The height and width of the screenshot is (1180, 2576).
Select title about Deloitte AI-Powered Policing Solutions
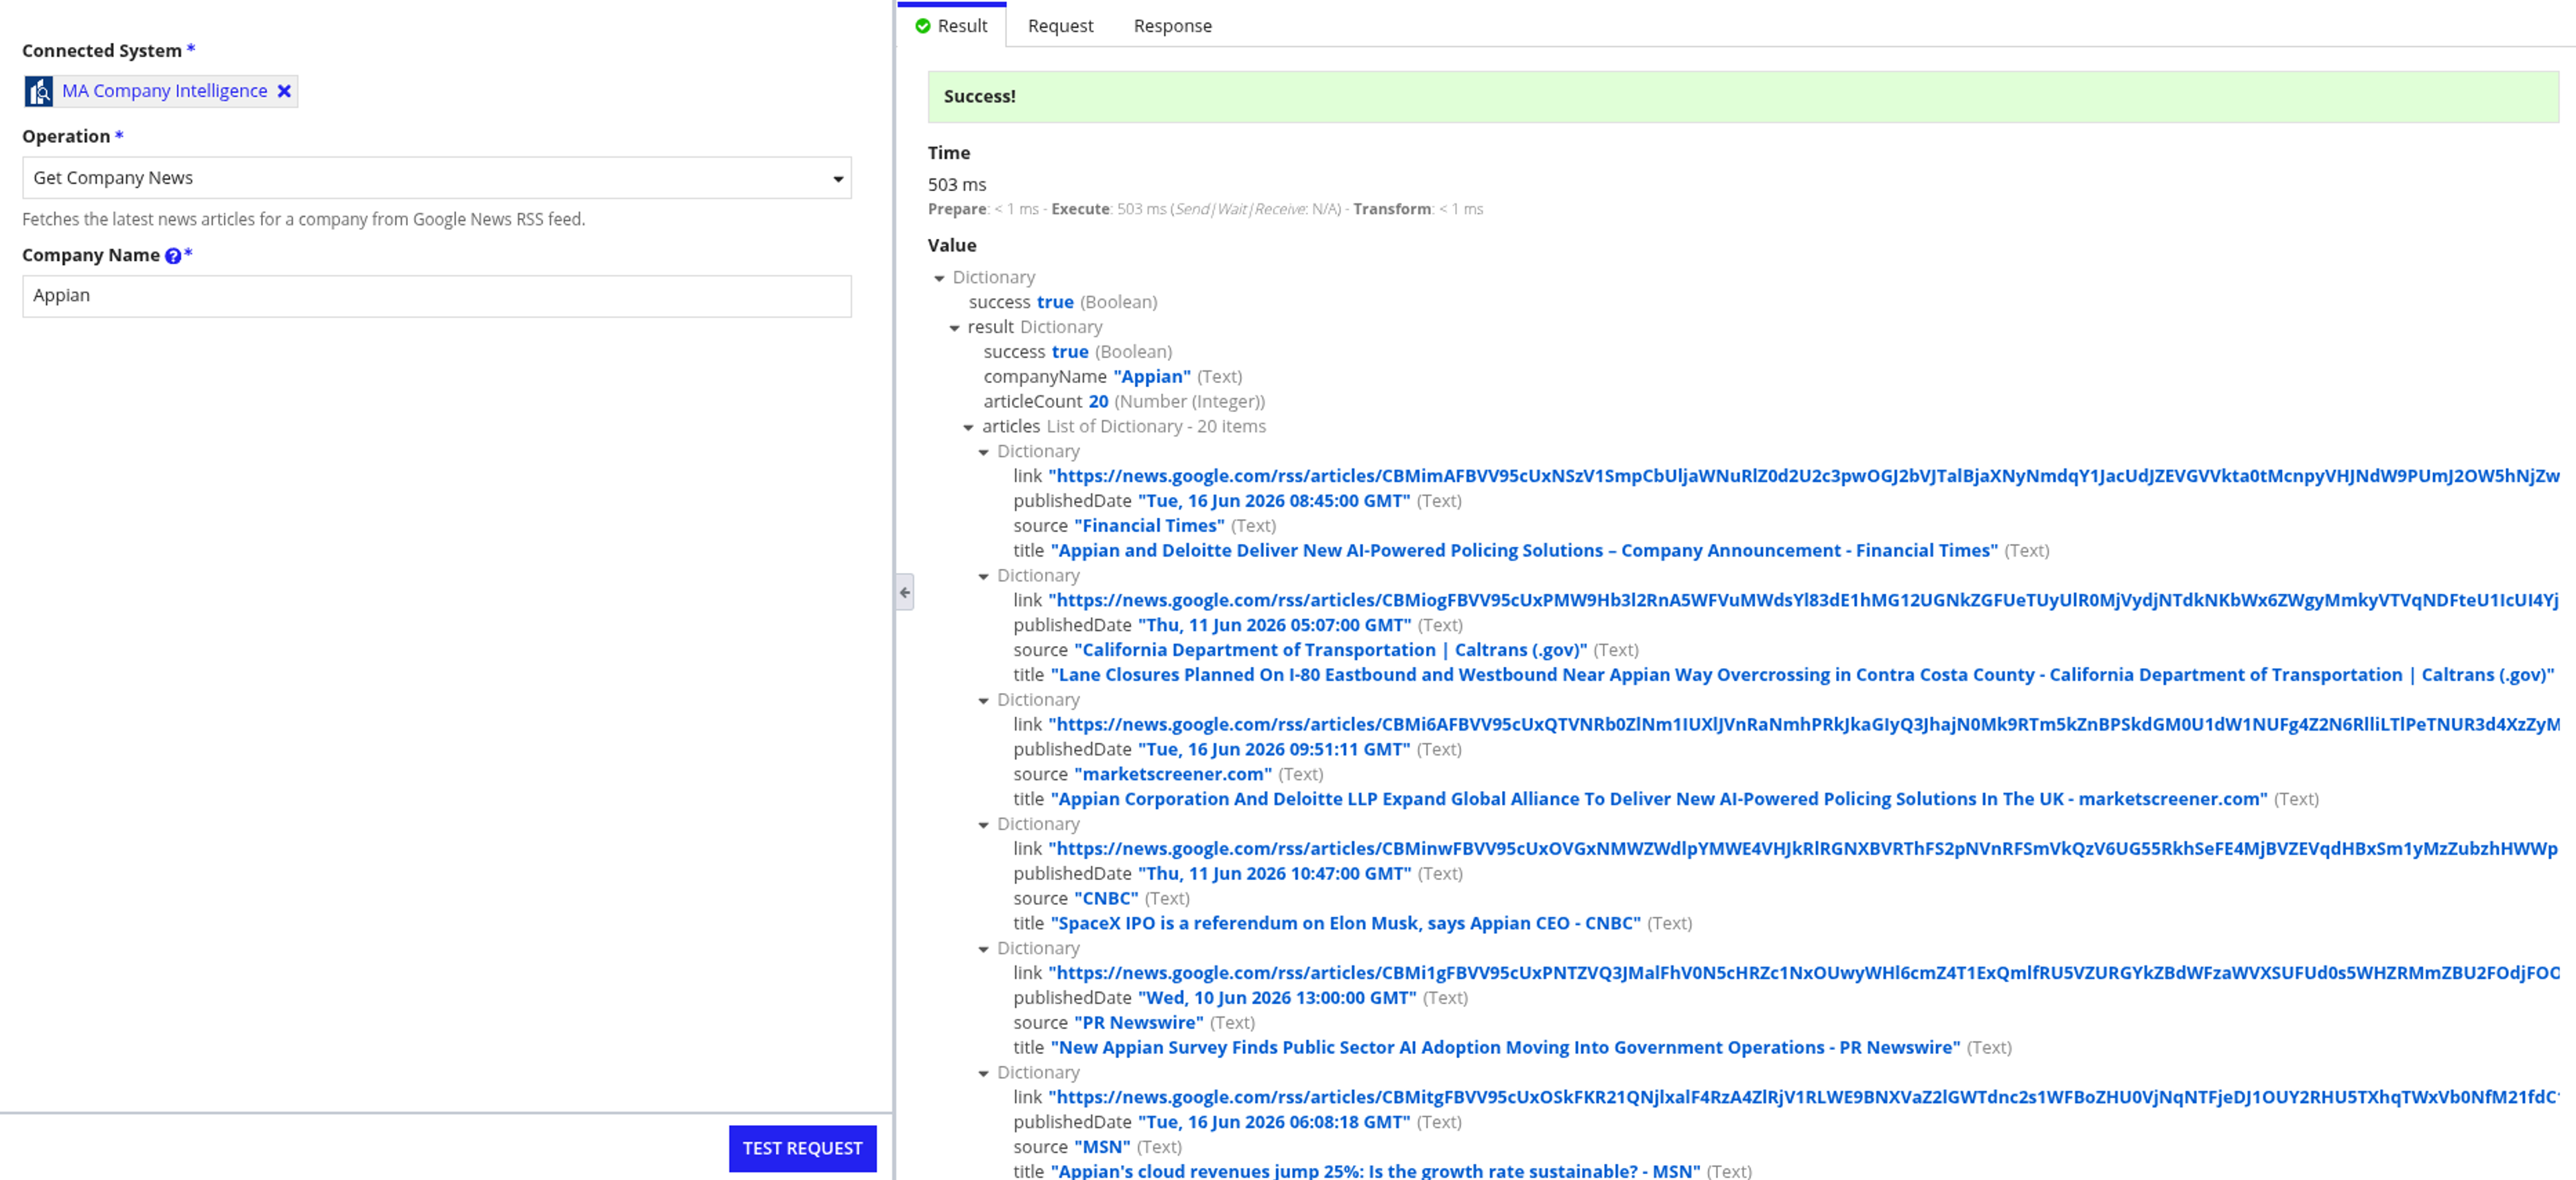pos(1524,551)
